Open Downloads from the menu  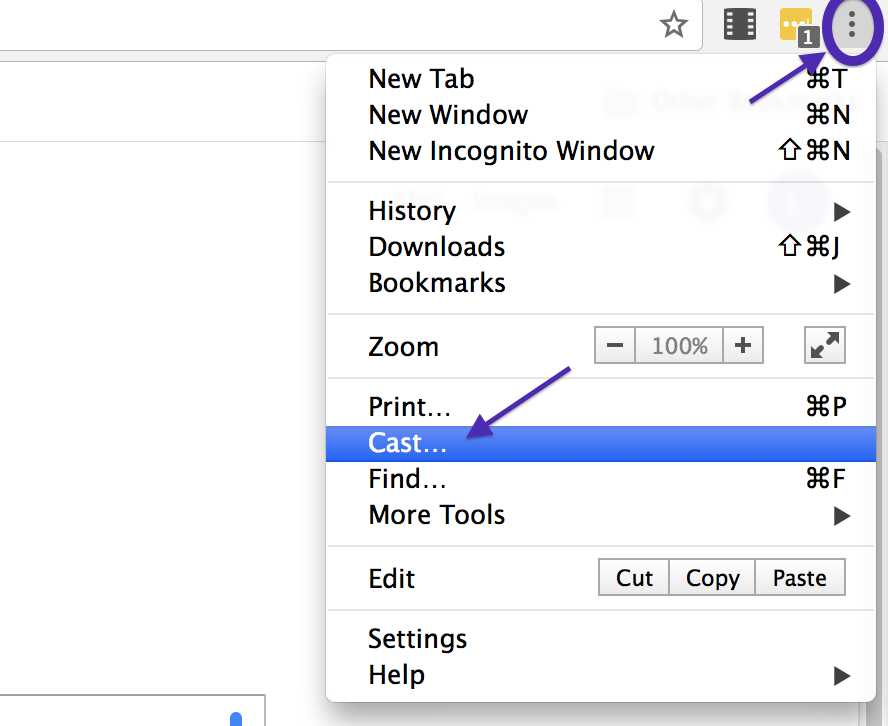pos(436,247)
